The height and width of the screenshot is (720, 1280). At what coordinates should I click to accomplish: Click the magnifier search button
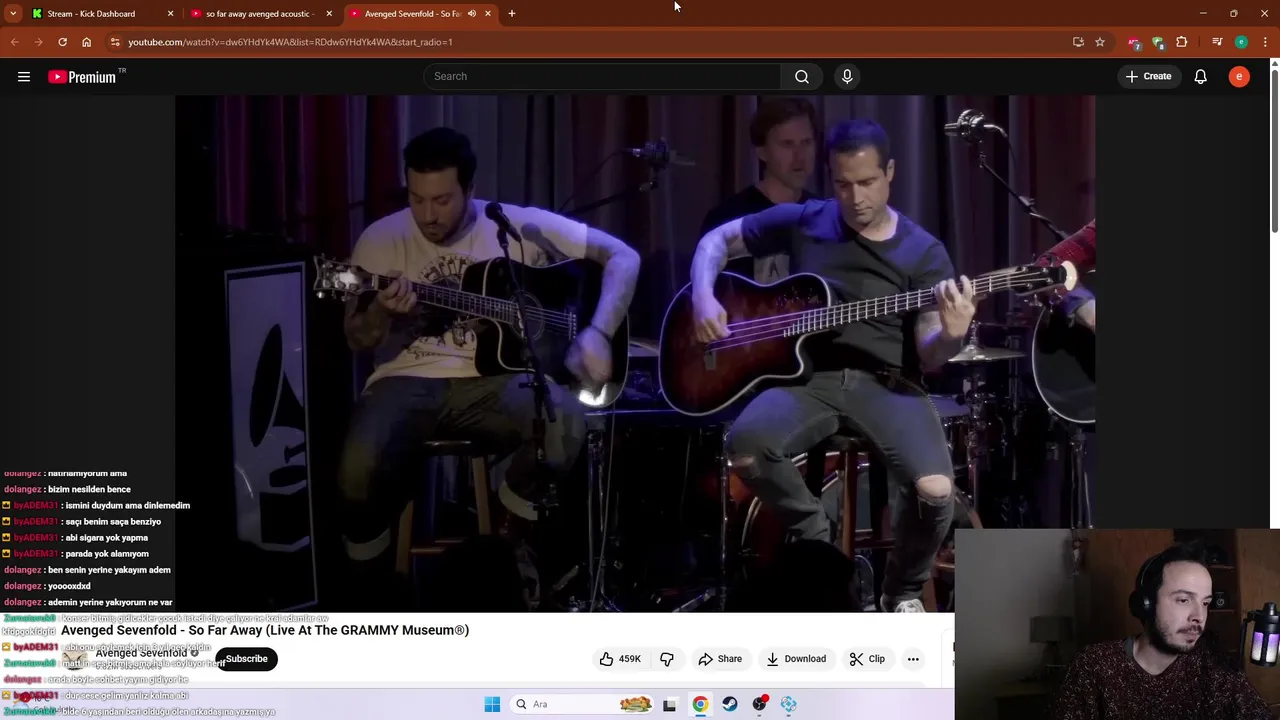pos(802,76)
